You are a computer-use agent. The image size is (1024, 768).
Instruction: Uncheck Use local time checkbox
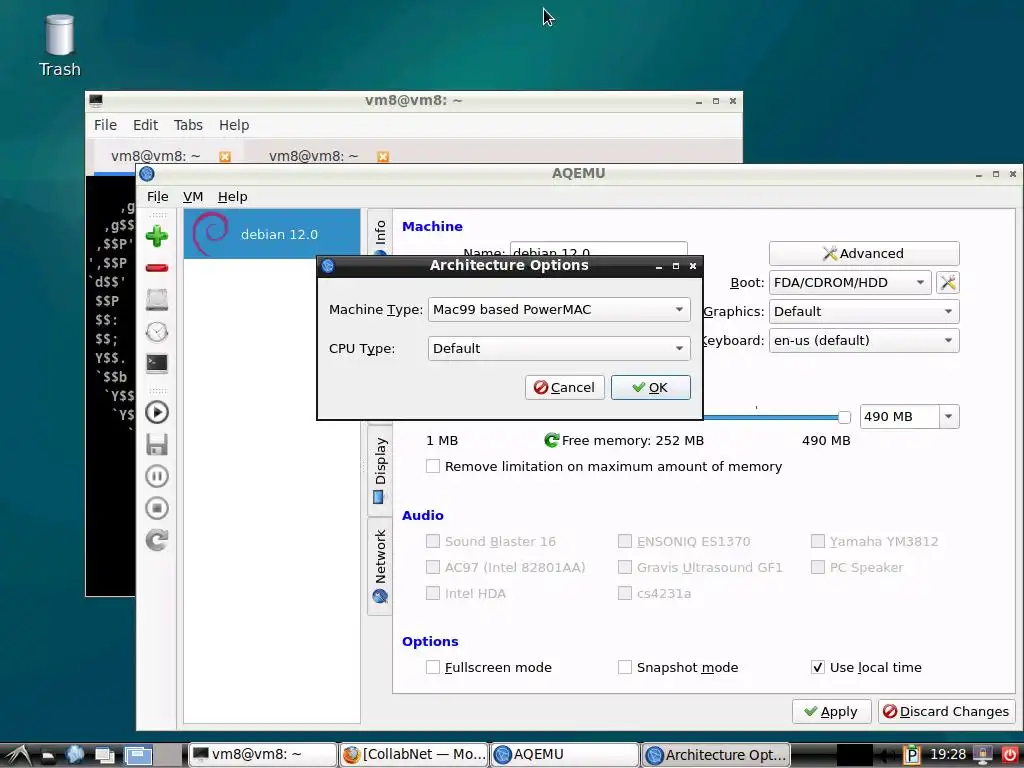(818, 667)
